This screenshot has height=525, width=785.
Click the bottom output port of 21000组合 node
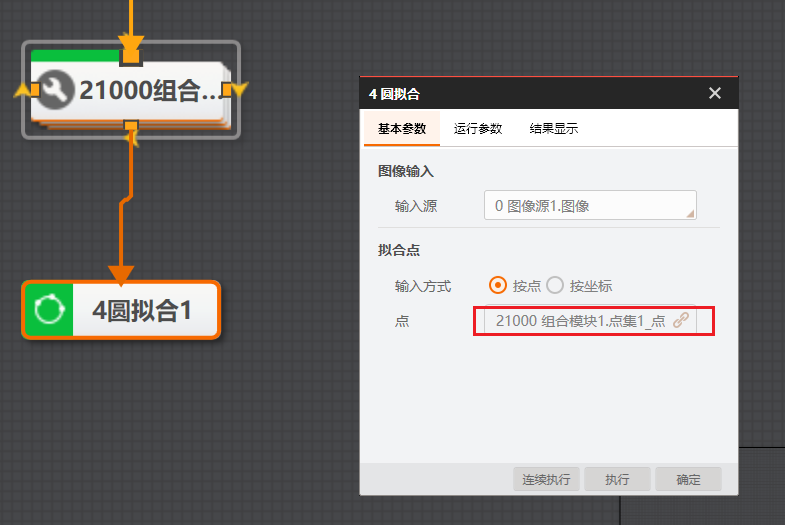pyautogui.click(x=130, y=125)
